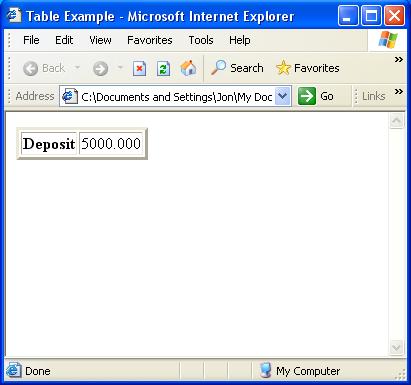Open the Favorites menu
The width and height of the screenshot is (411, 385).
pyautogui.click(x=150, y=40)
